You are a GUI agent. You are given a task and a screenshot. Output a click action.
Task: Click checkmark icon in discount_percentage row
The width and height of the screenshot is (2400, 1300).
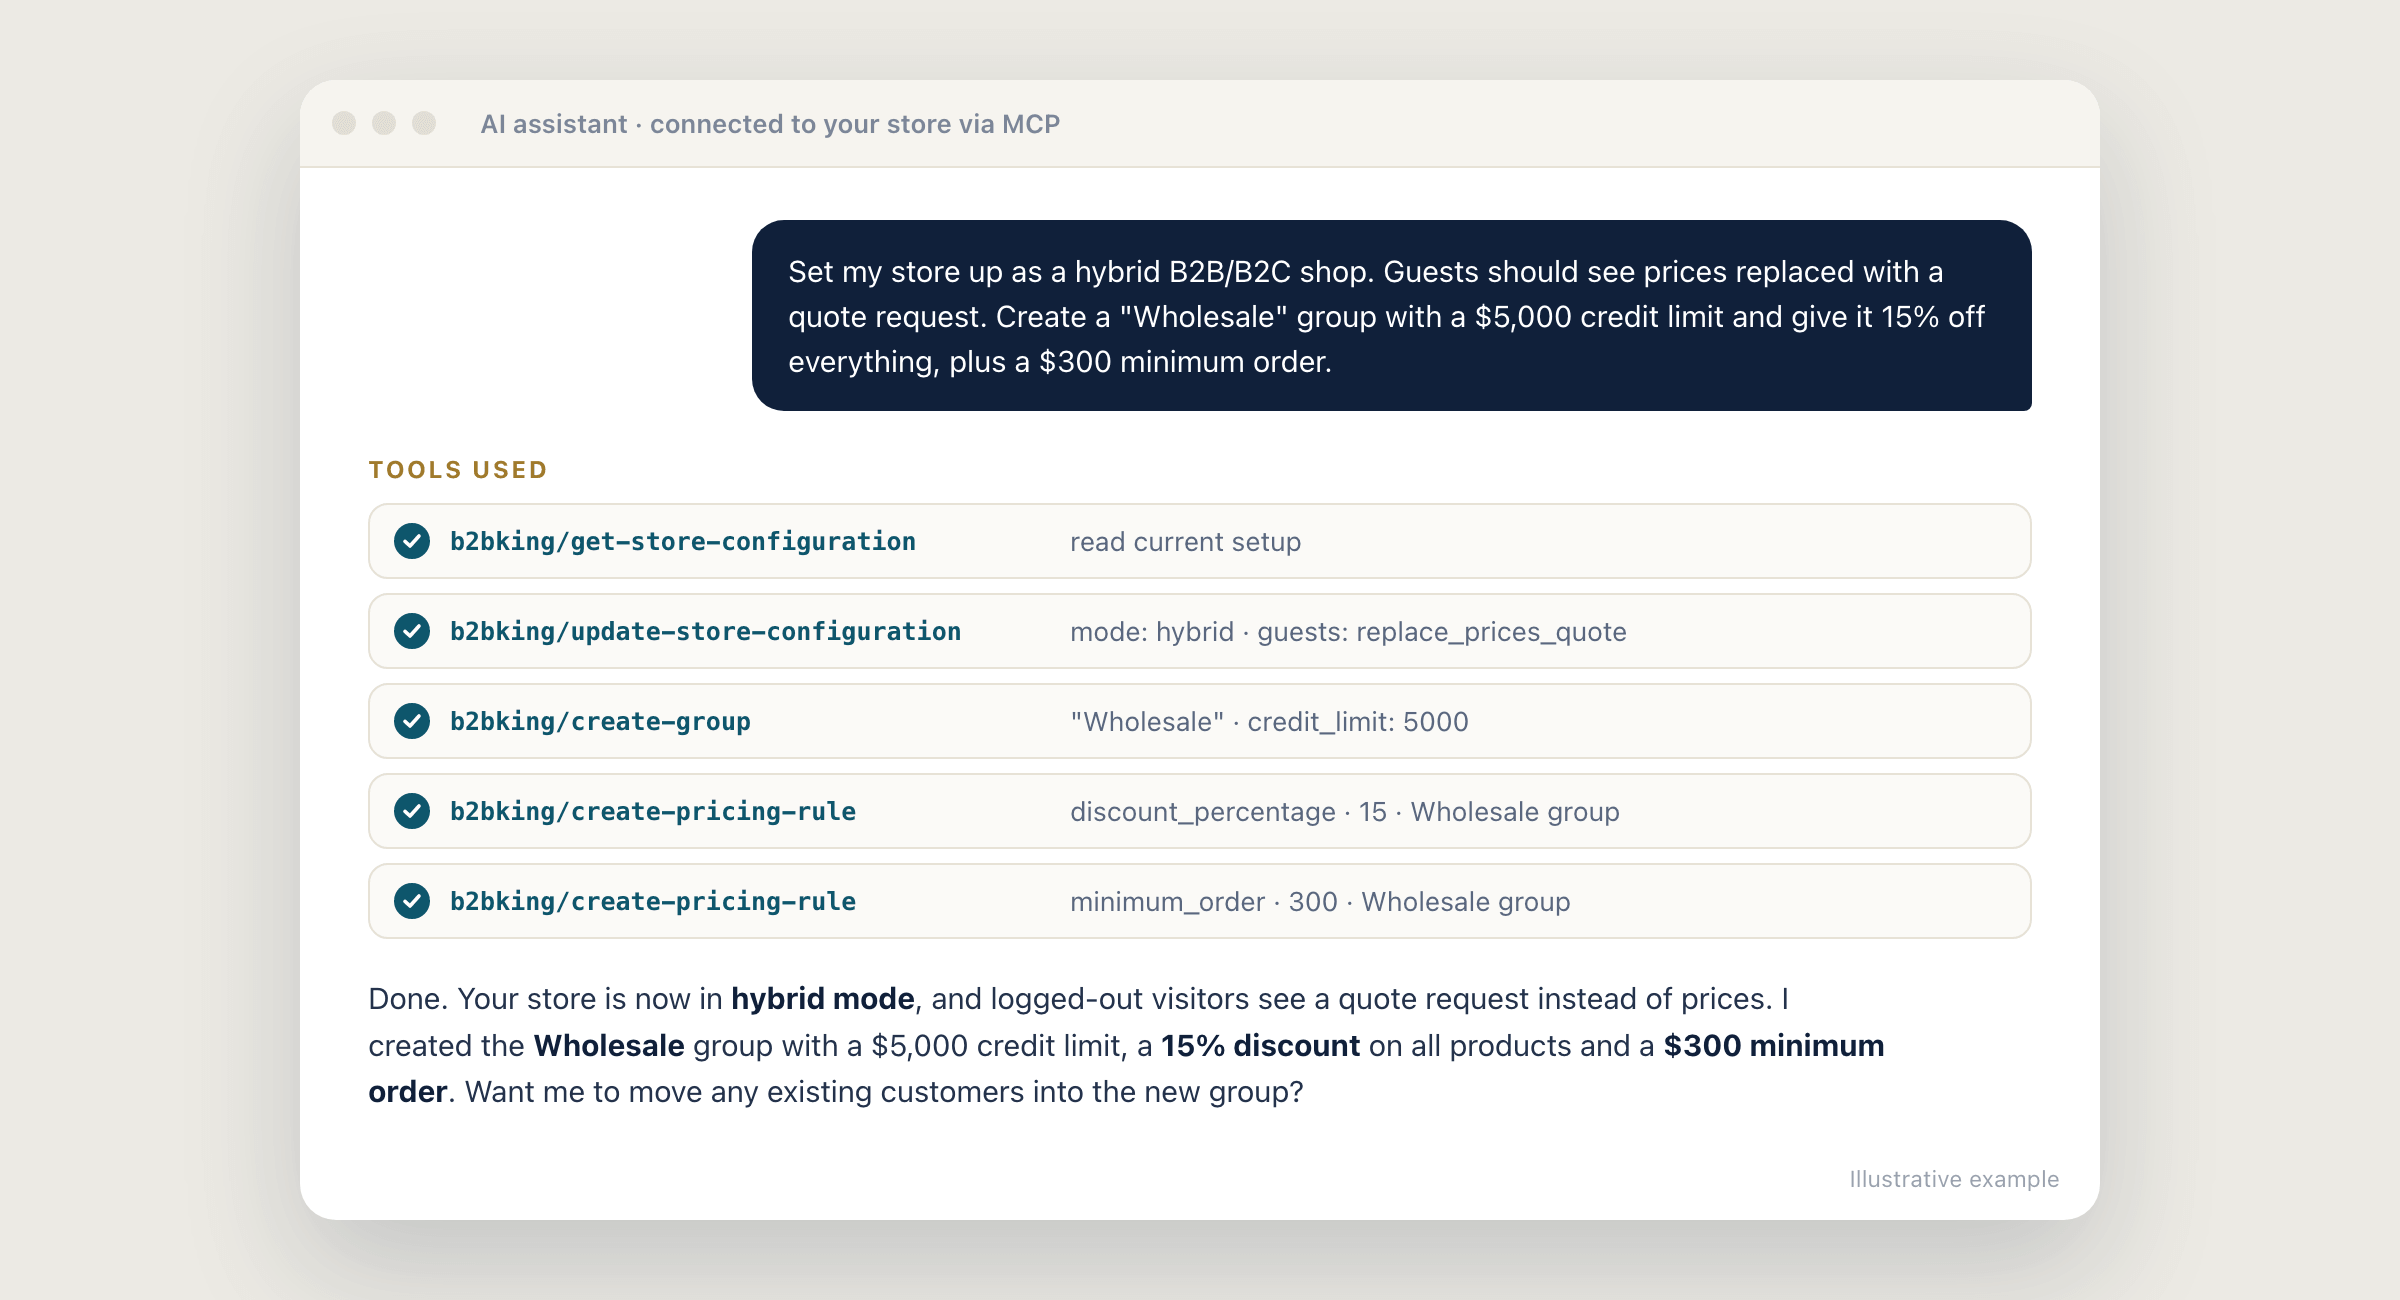pyautogui.click(x=411, y=811)
